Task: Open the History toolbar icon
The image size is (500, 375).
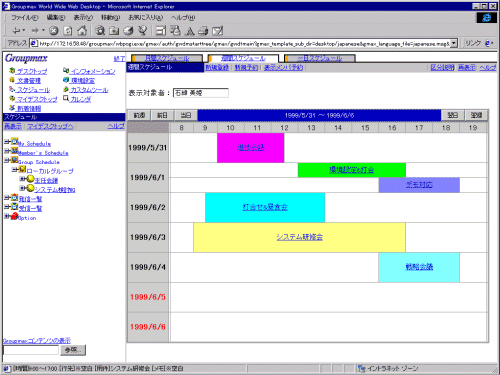Action: pos(128,31)
